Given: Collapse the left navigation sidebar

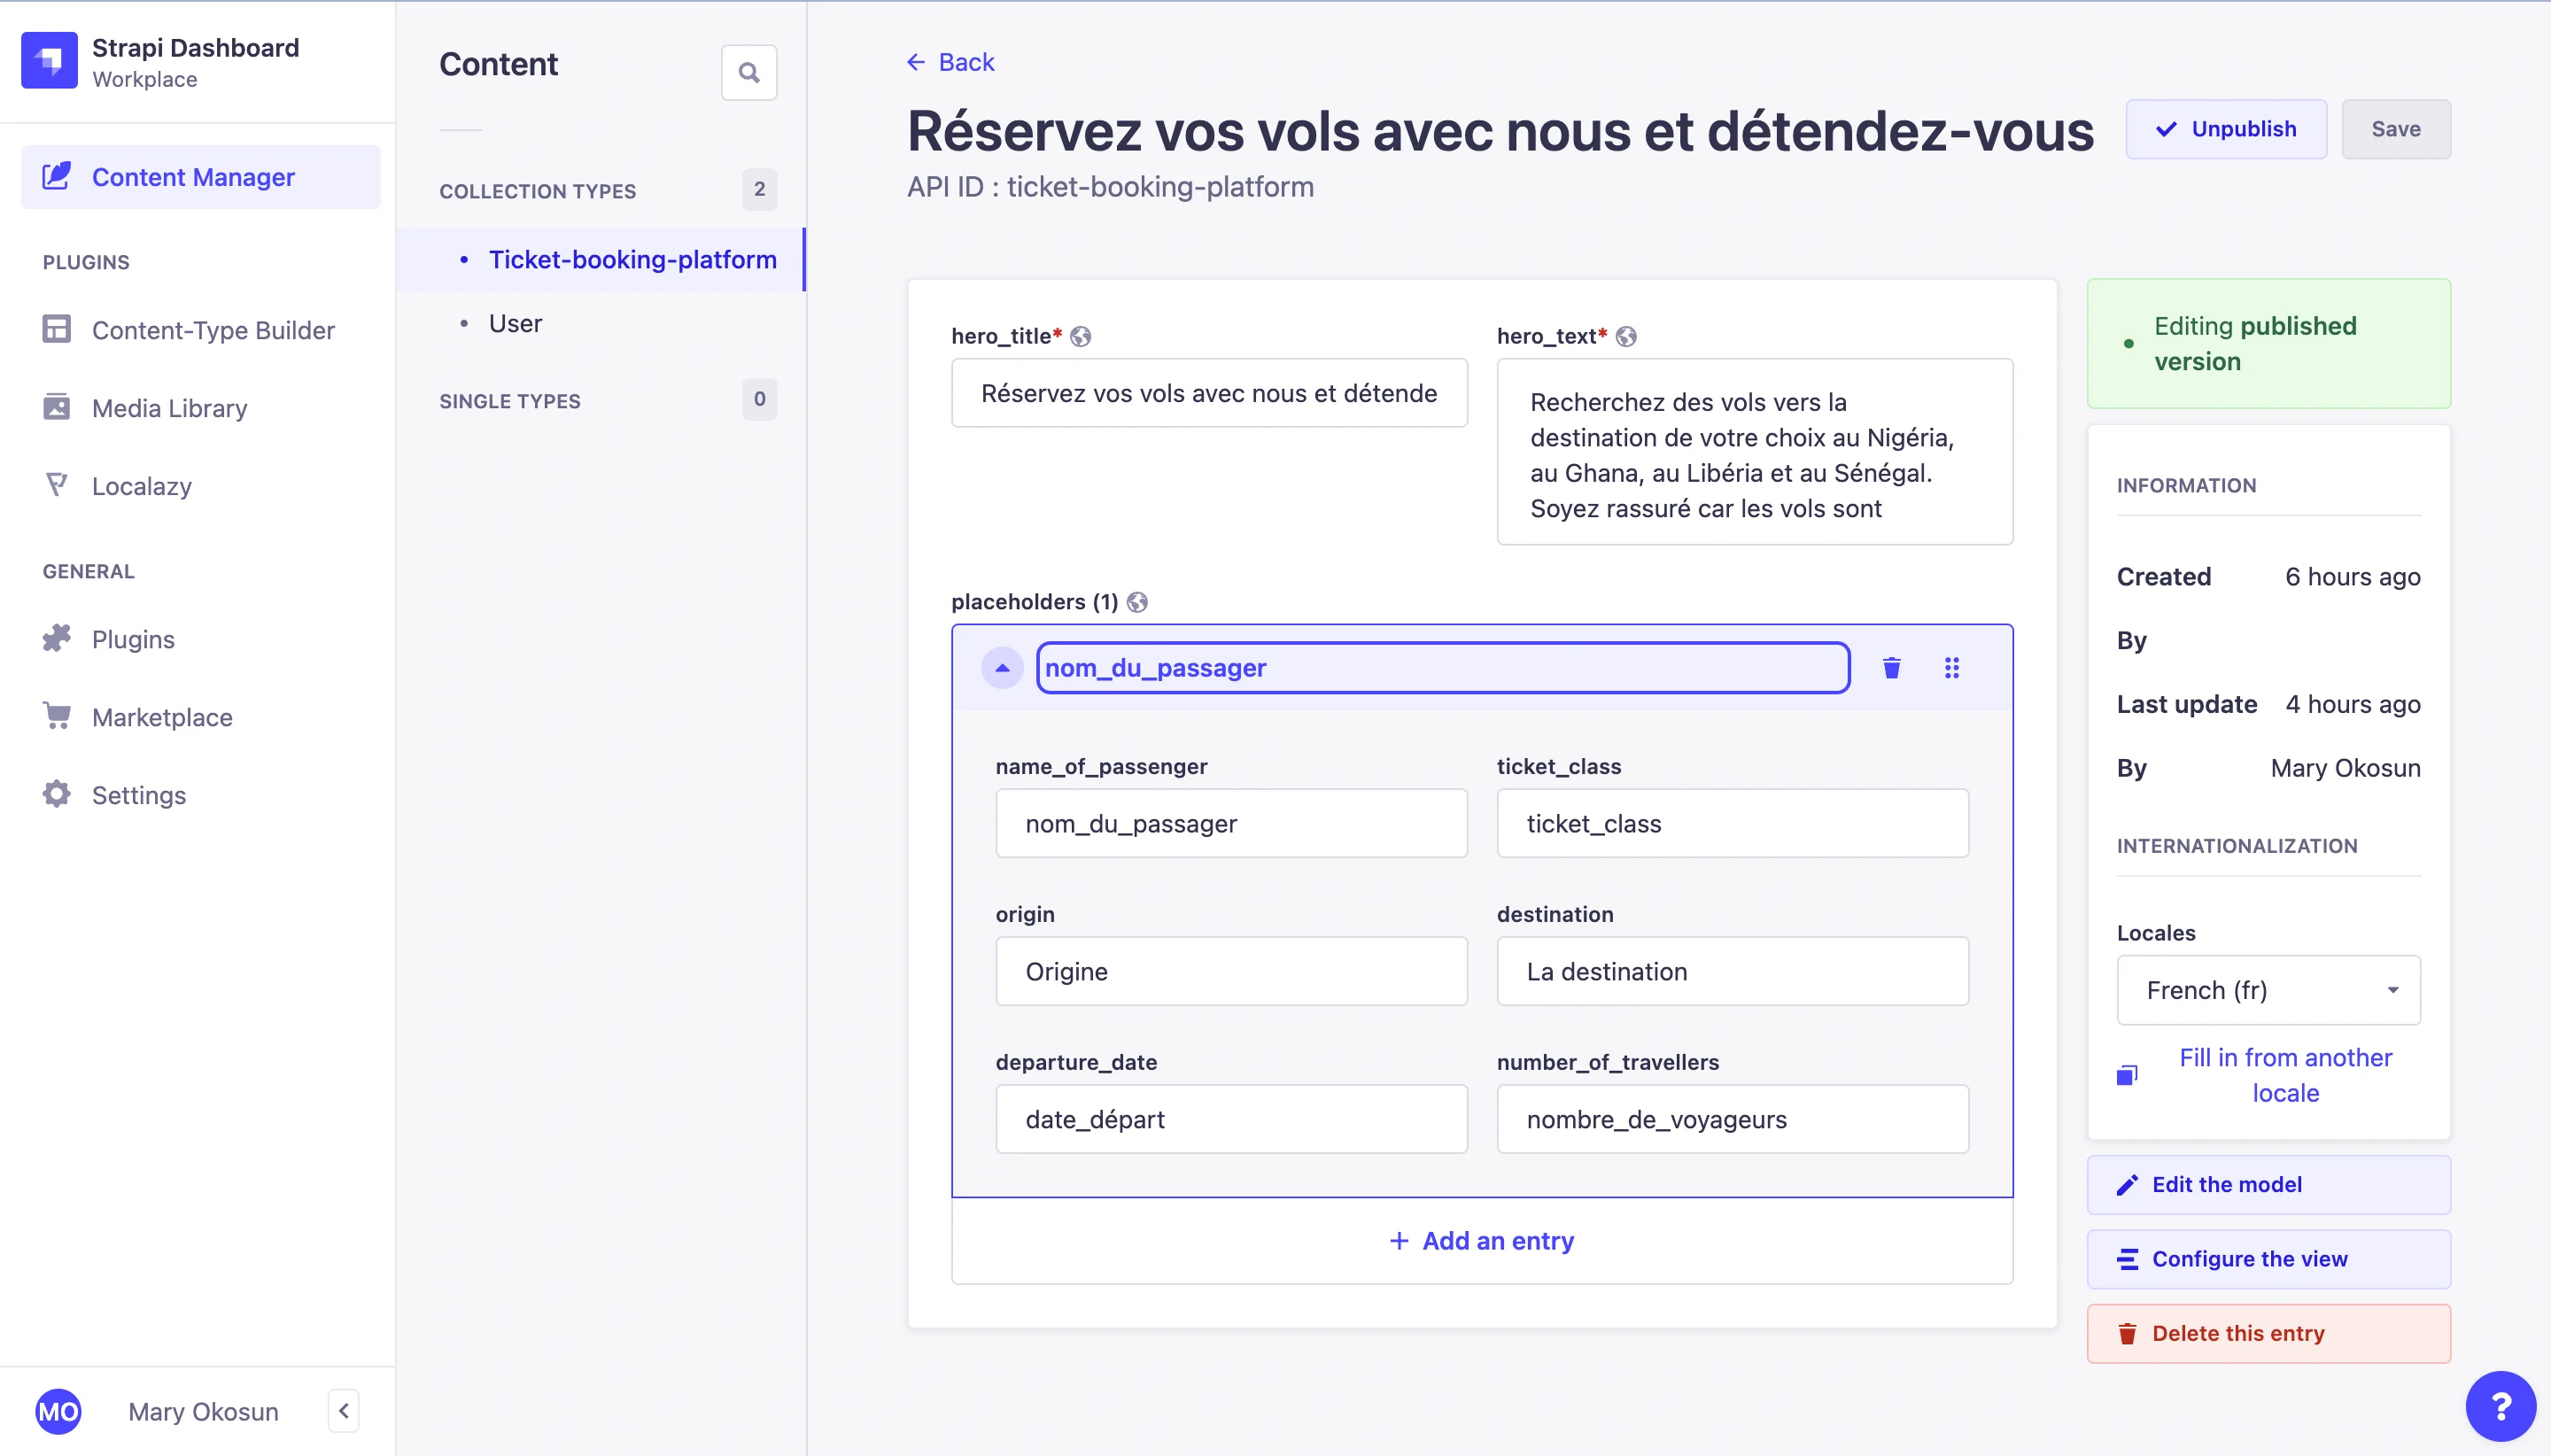Looking at the screenshot, I should tap(343, 1410).
